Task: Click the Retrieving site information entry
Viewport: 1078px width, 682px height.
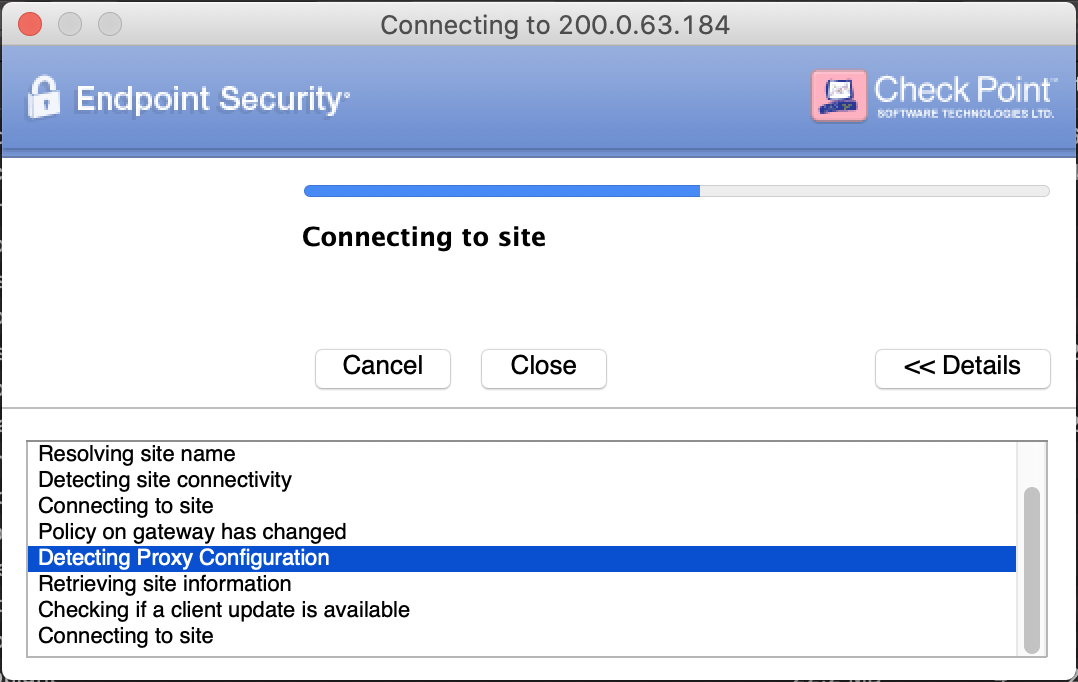Action: pyautogui.click(x=164, y=584)
